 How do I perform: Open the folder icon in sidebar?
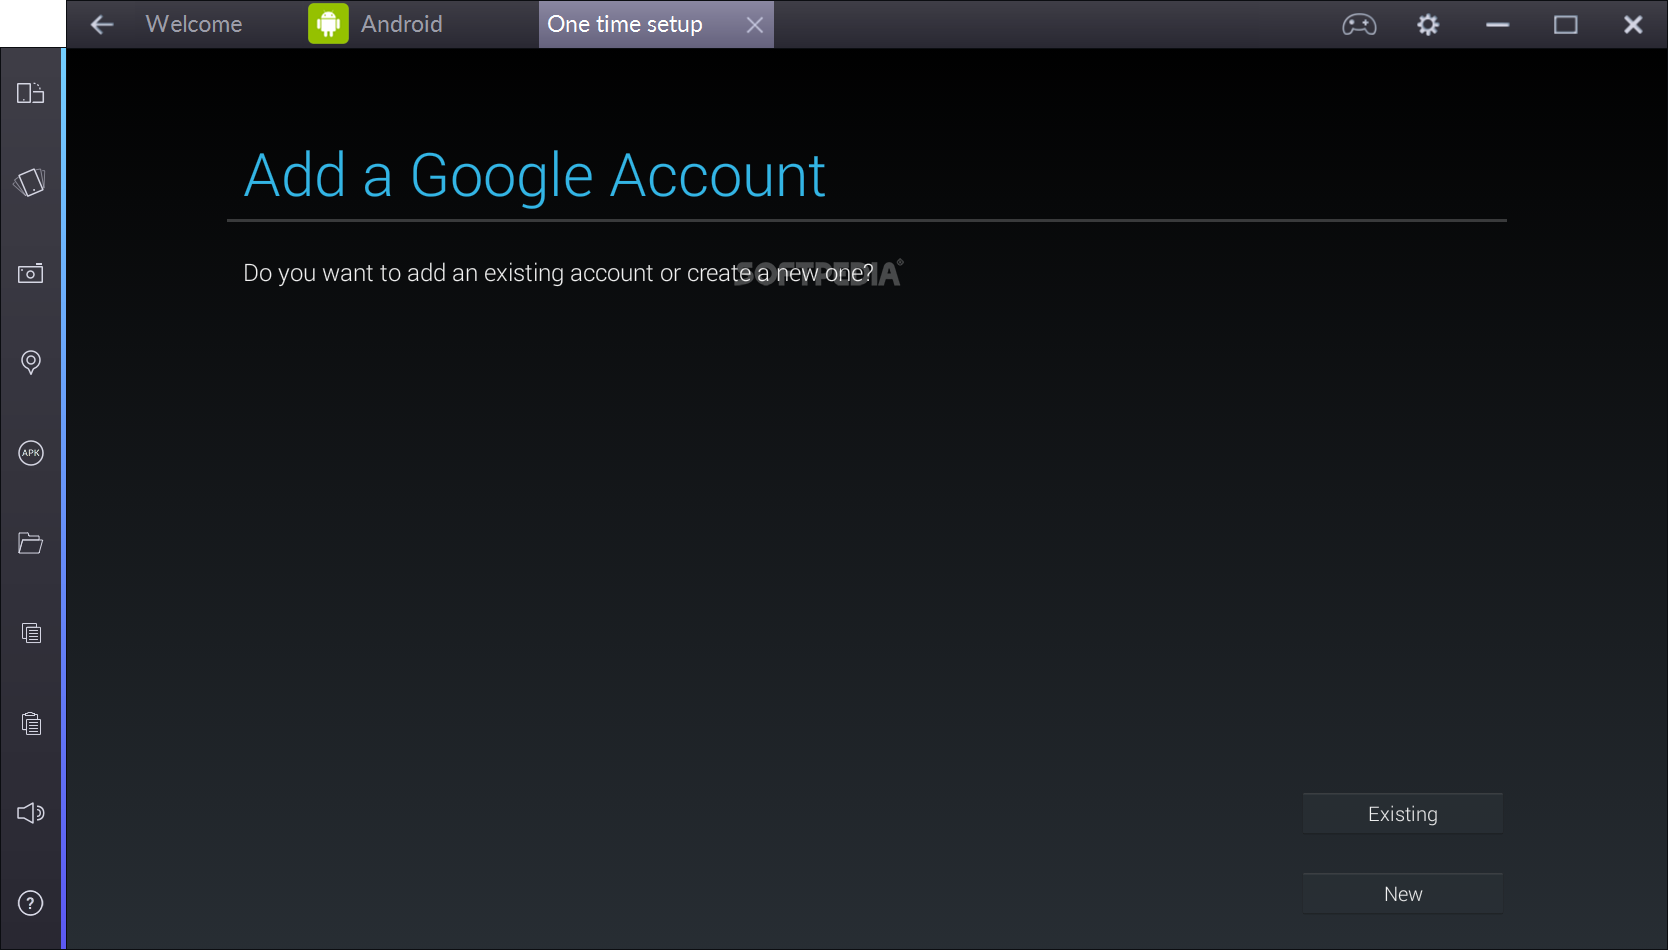[x=31, y=543]
